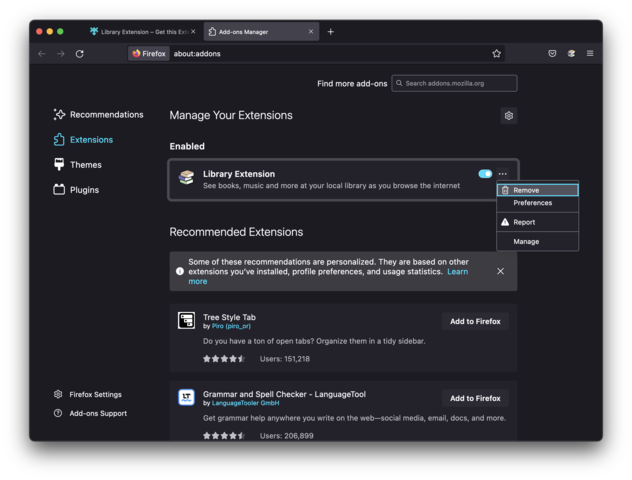Screen dimensions: 632x480
Task: Click the Users: 151,218 count
Action: tap(285, 359)
